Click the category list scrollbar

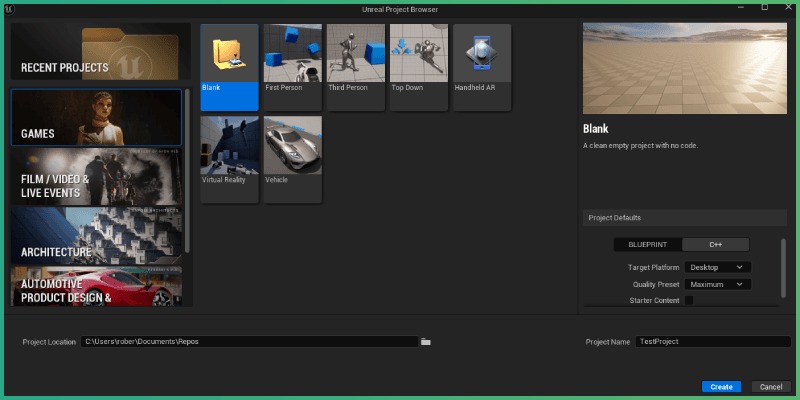click(x=187, y=171)
